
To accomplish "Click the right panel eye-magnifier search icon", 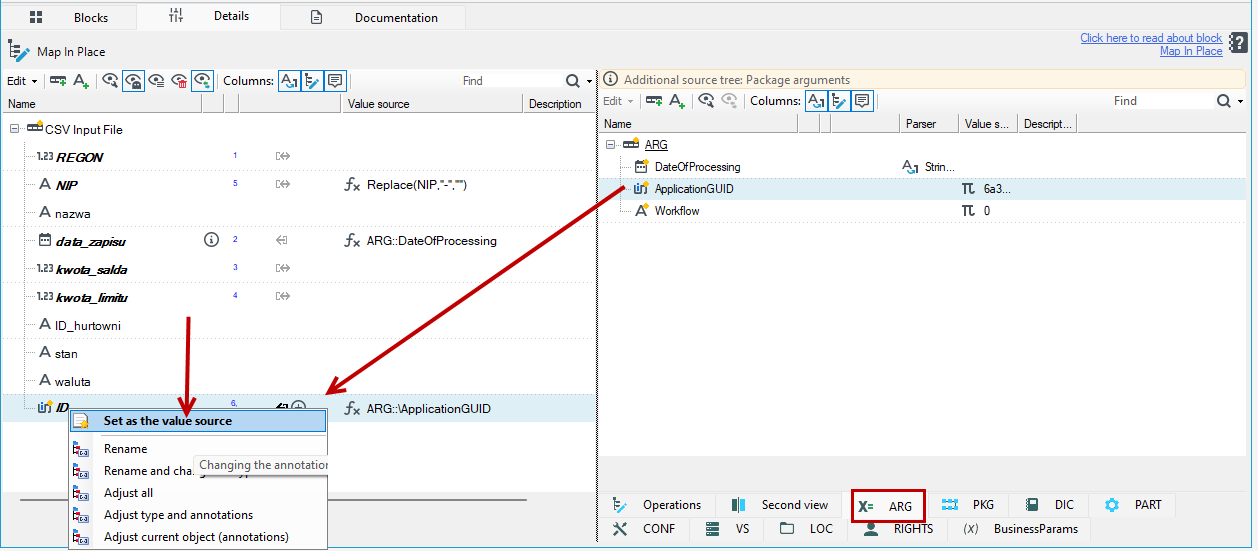I will [x=706, y=101].
